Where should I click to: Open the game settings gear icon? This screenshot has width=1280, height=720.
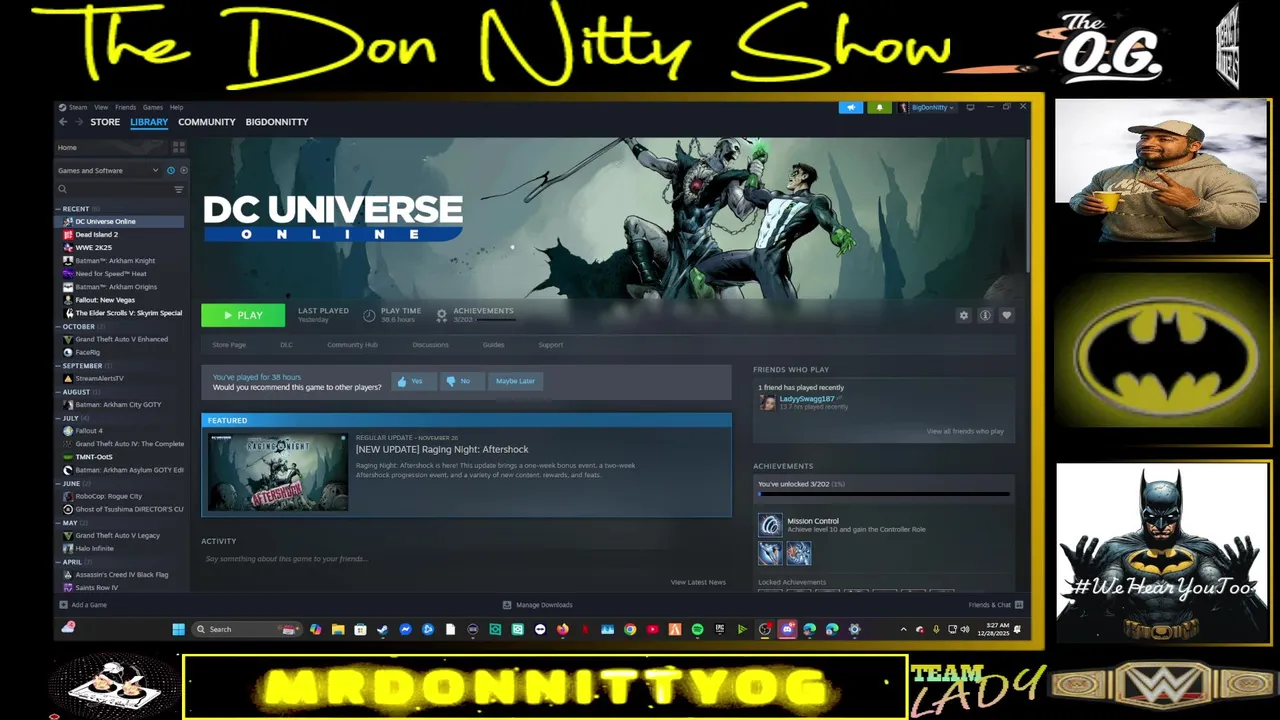pos(964,316)
